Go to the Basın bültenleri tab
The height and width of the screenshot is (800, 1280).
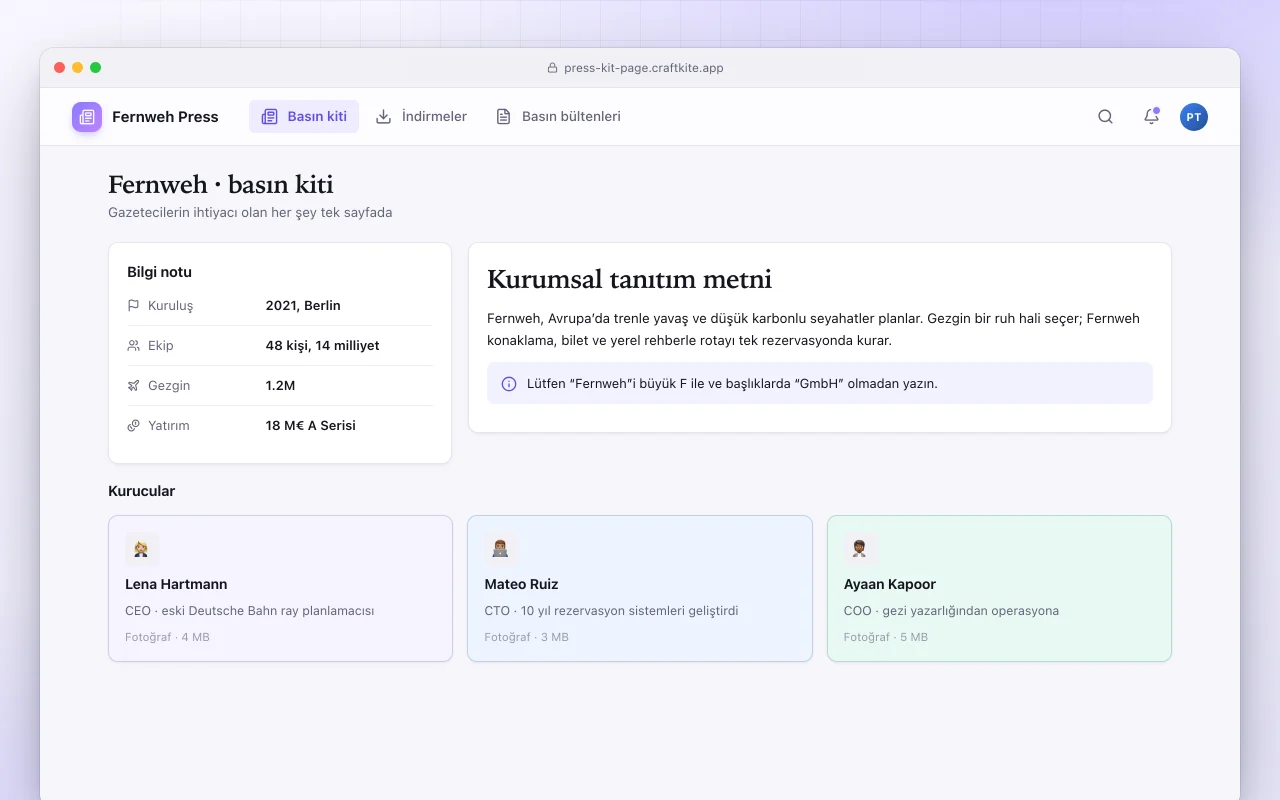pyautogui.click(x=558, y=117)
